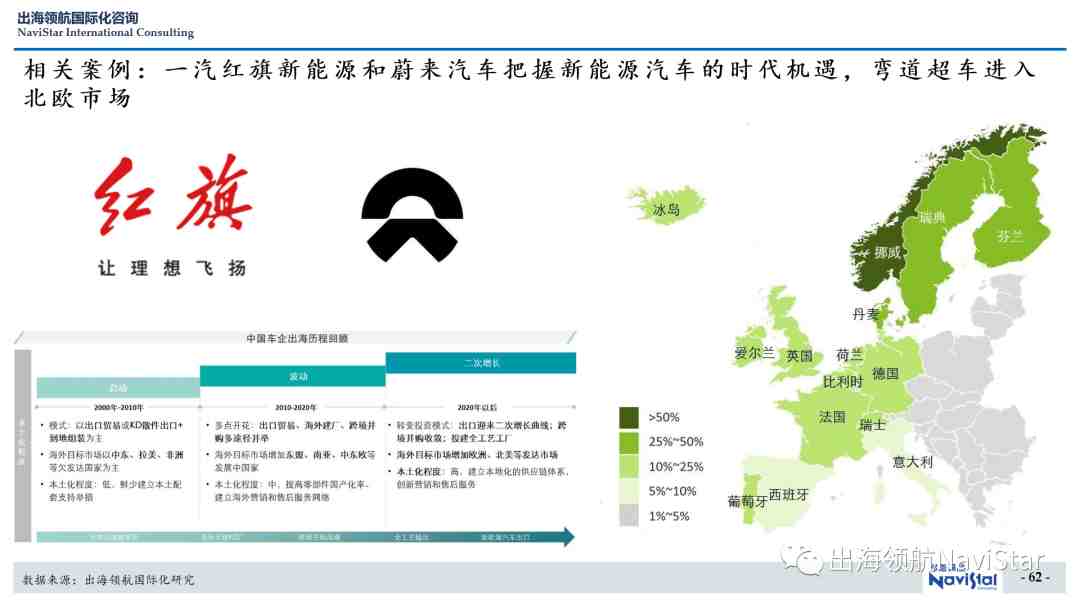
Task: Click the bullet 本土化程度：中
Action: point(292,490)
